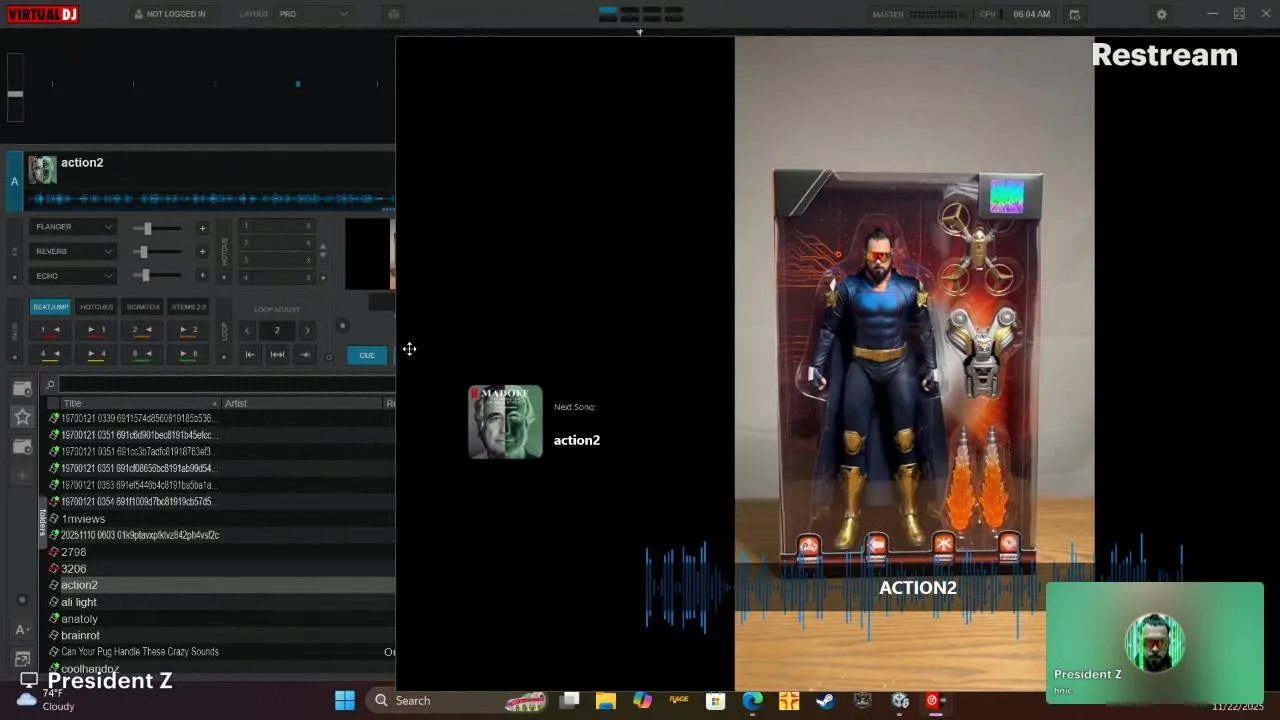Screen dimensions: 1280x720
Task: Sort by Artist column header
Action: point(302,403)
